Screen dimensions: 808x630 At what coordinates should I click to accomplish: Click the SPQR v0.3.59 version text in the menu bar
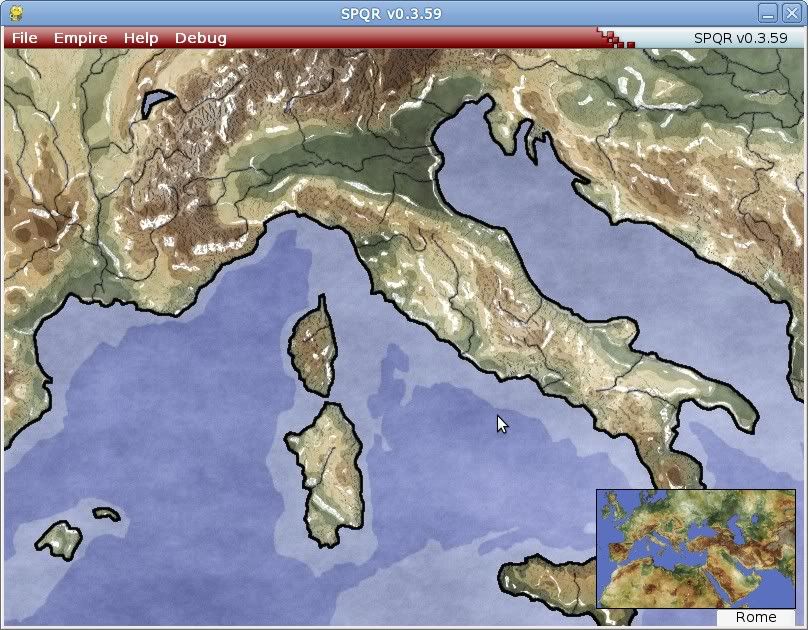(740, 38)
